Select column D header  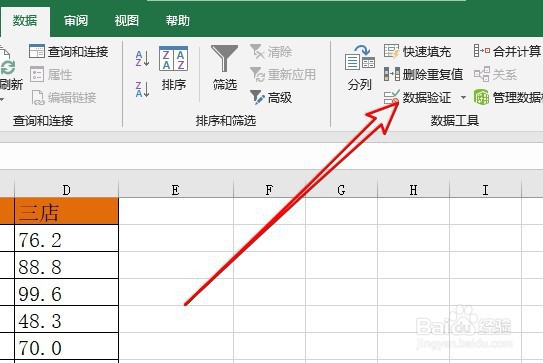66,189
